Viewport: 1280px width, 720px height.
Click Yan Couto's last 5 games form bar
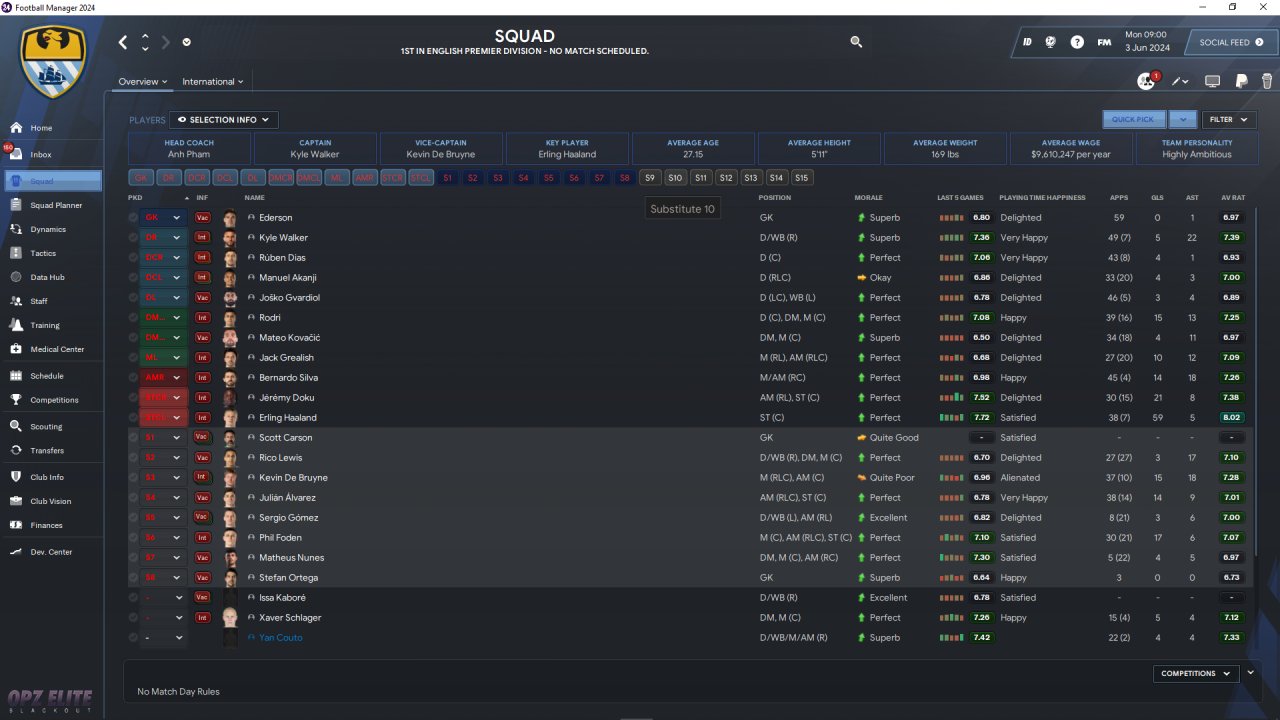coord(951,637)
